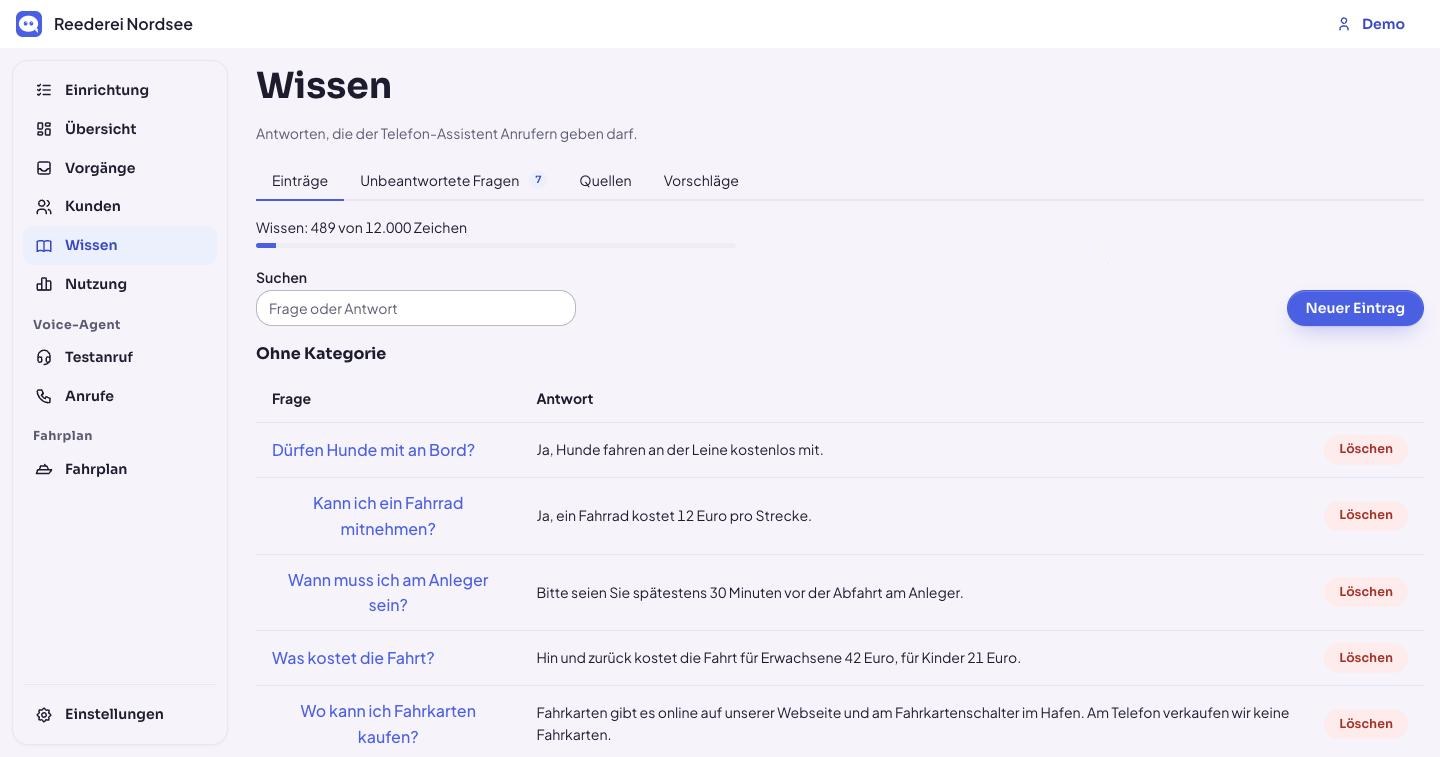Navigate to Kunden
Screen dimensions: 1440x757
point(120,206)
